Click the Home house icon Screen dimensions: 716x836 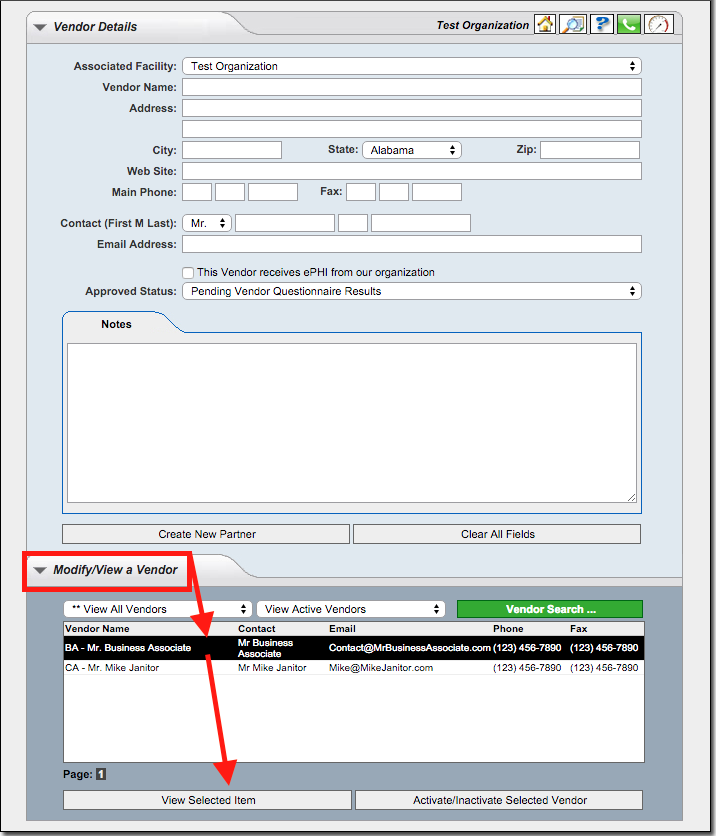[545, 25]
